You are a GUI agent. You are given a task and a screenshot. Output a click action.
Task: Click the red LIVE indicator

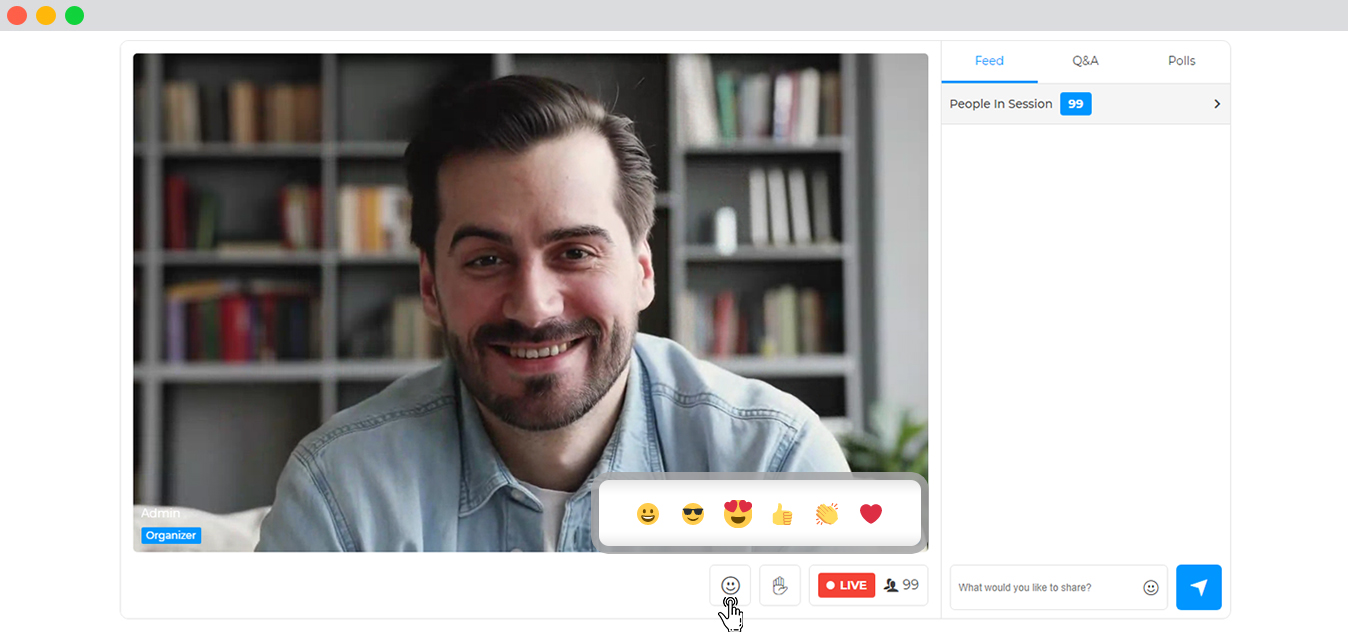click(846, 585)
